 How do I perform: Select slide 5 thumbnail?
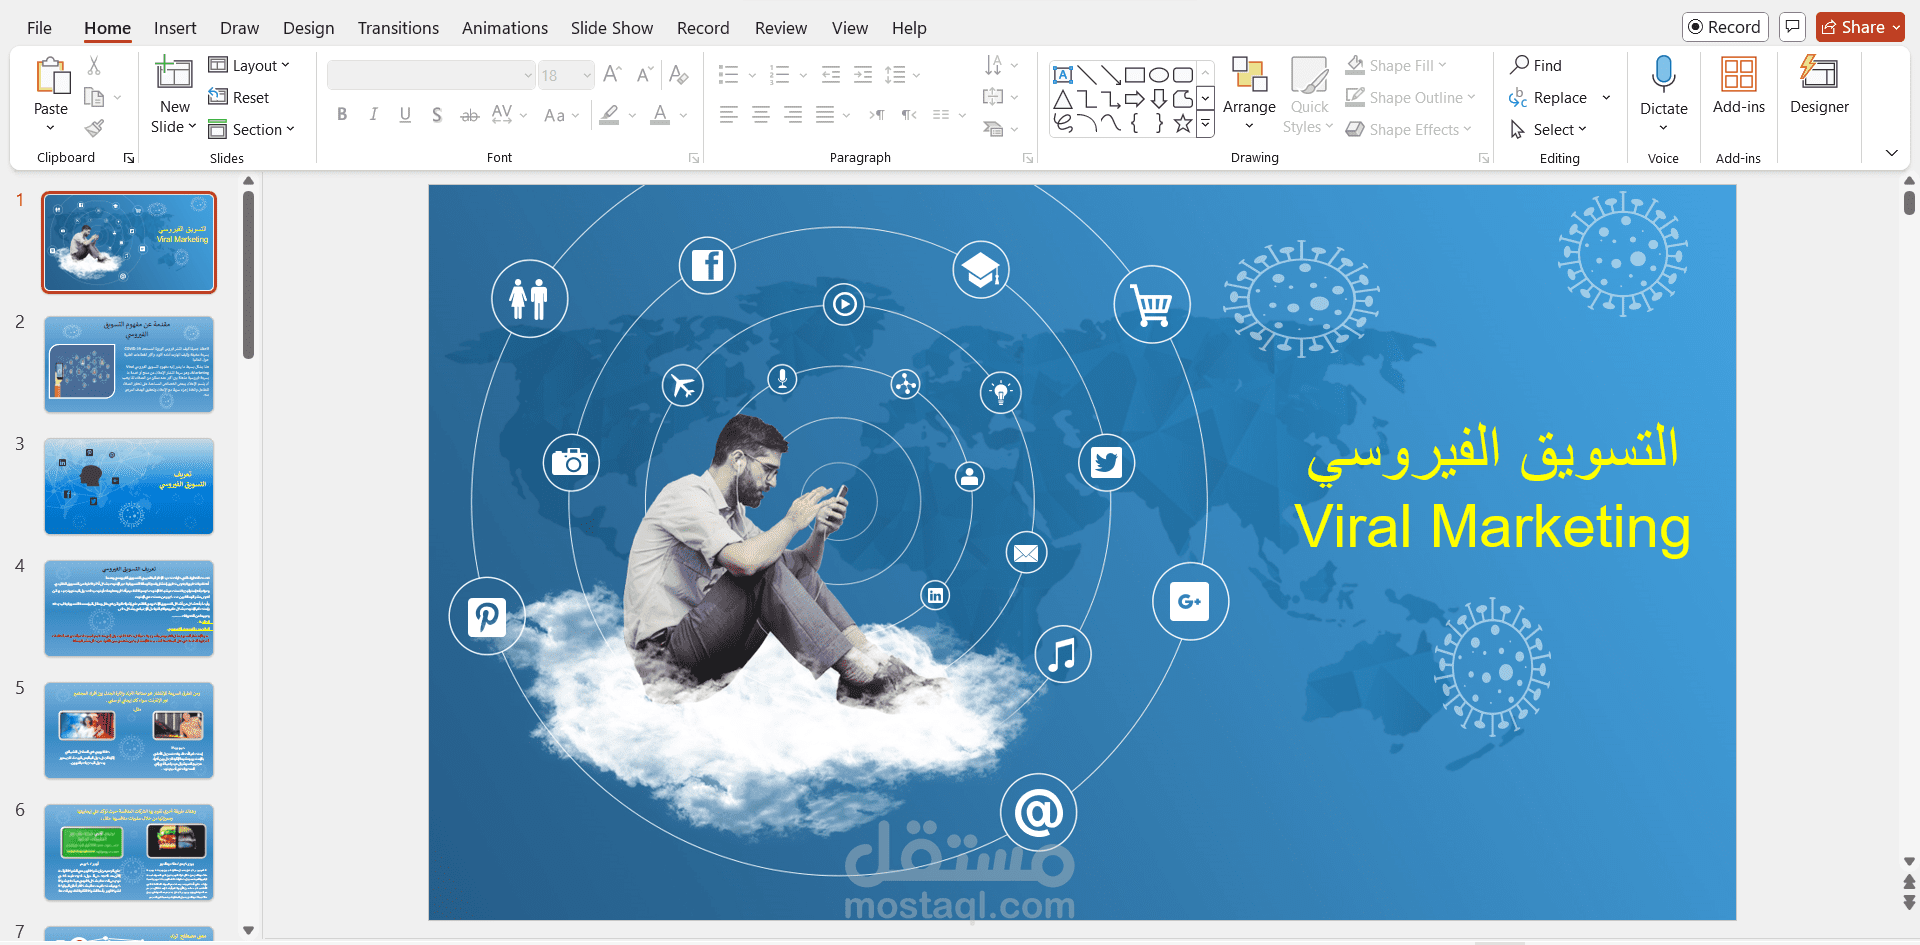coord(129,730)
